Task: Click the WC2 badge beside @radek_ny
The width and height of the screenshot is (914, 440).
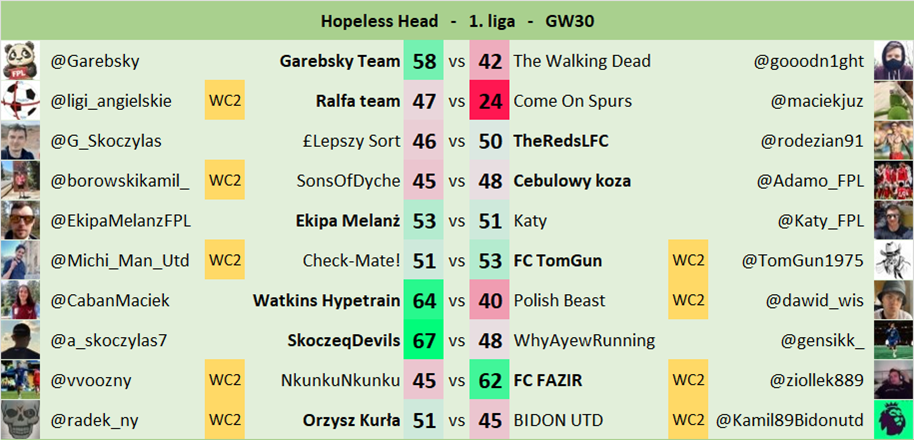Action: coord(225,420)
